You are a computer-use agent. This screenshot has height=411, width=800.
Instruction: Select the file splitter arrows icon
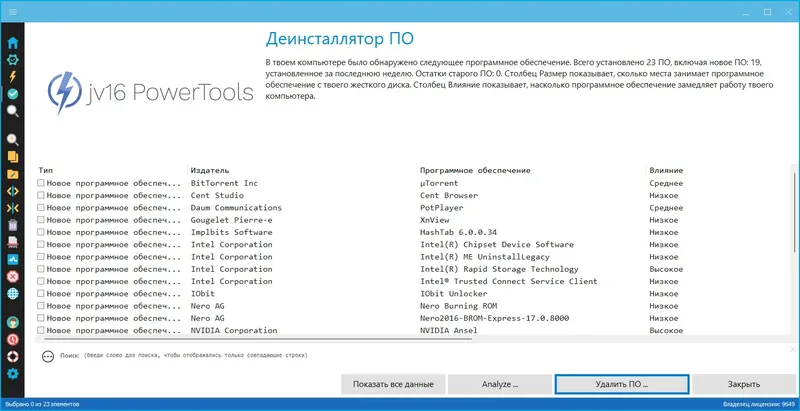tap(13, 191)
